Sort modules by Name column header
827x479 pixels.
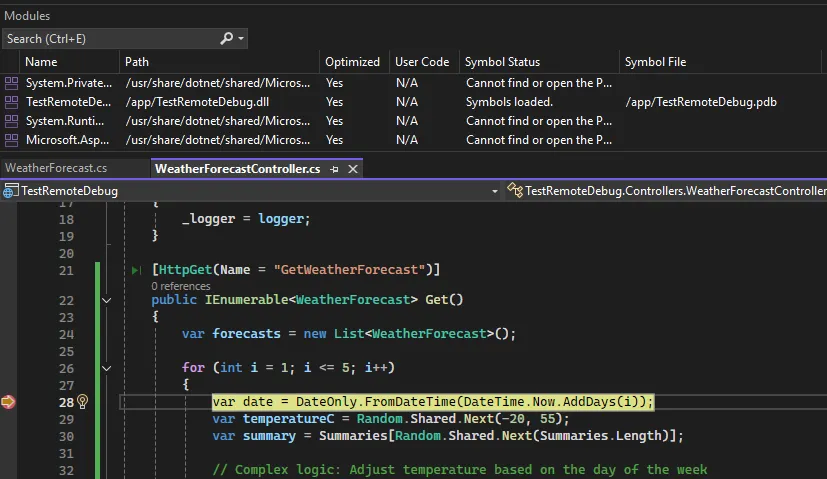click(41, 62)
